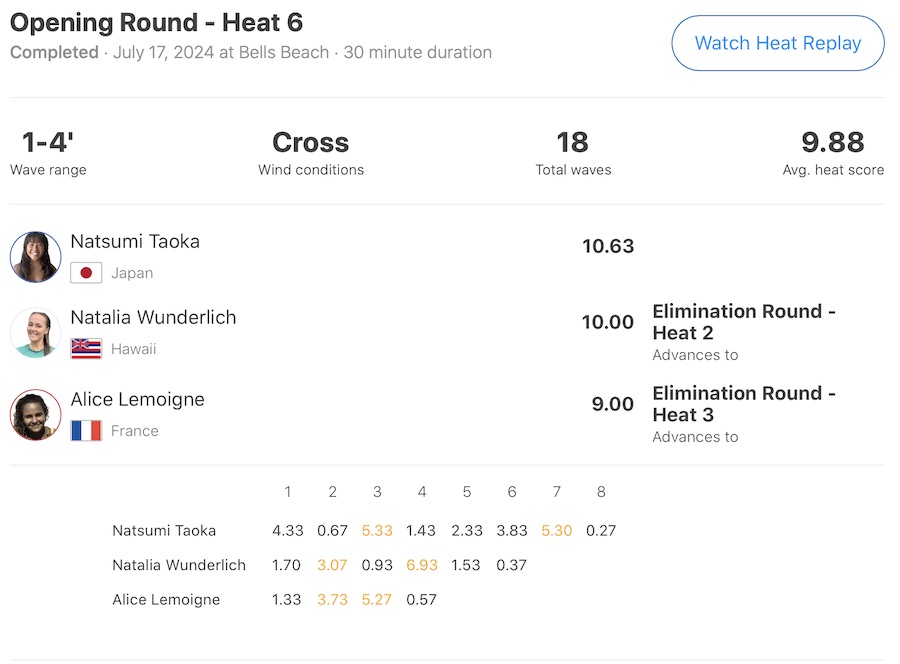Click Alice Lemoigne's 3.73 wave score
This screenshot has height=664, width=900.
tap(332, 600)
